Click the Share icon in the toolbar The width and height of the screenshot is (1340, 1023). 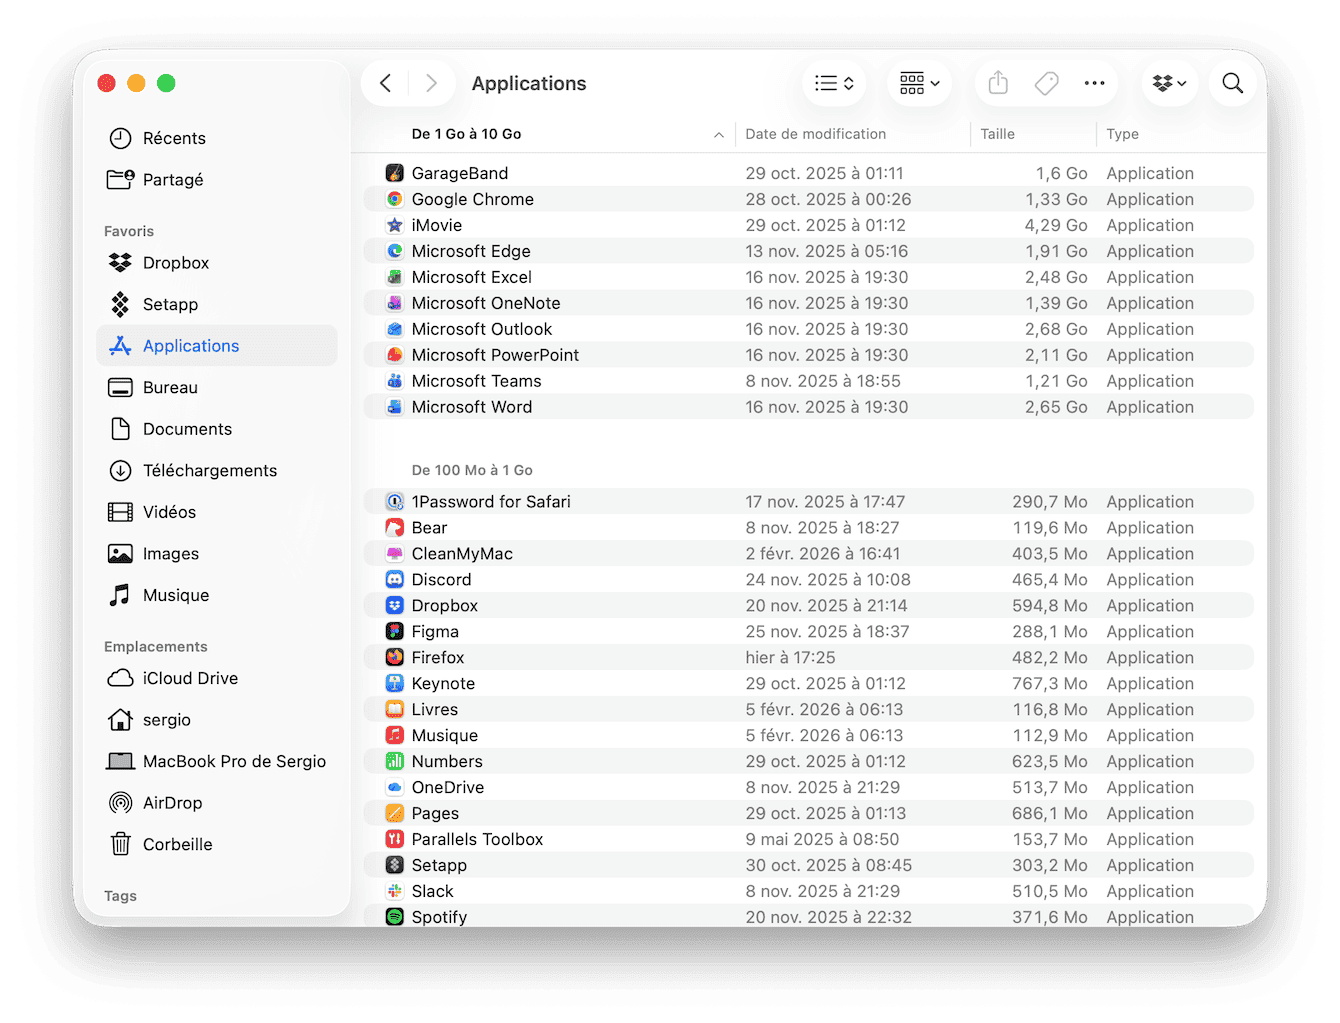coord(997,83)
